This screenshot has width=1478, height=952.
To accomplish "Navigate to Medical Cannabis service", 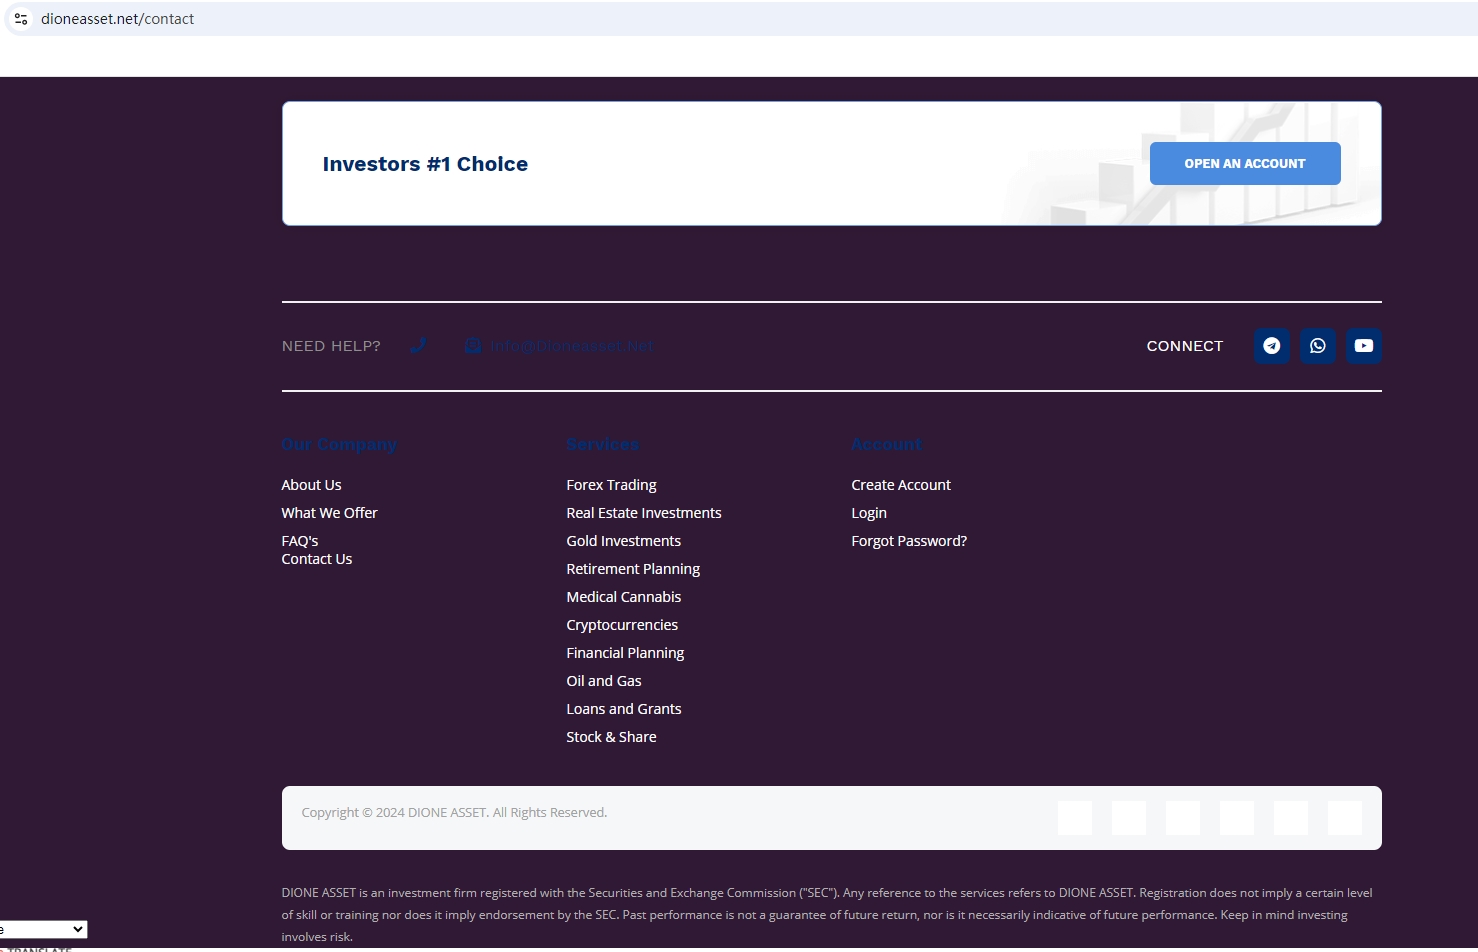I will (623, 597).
